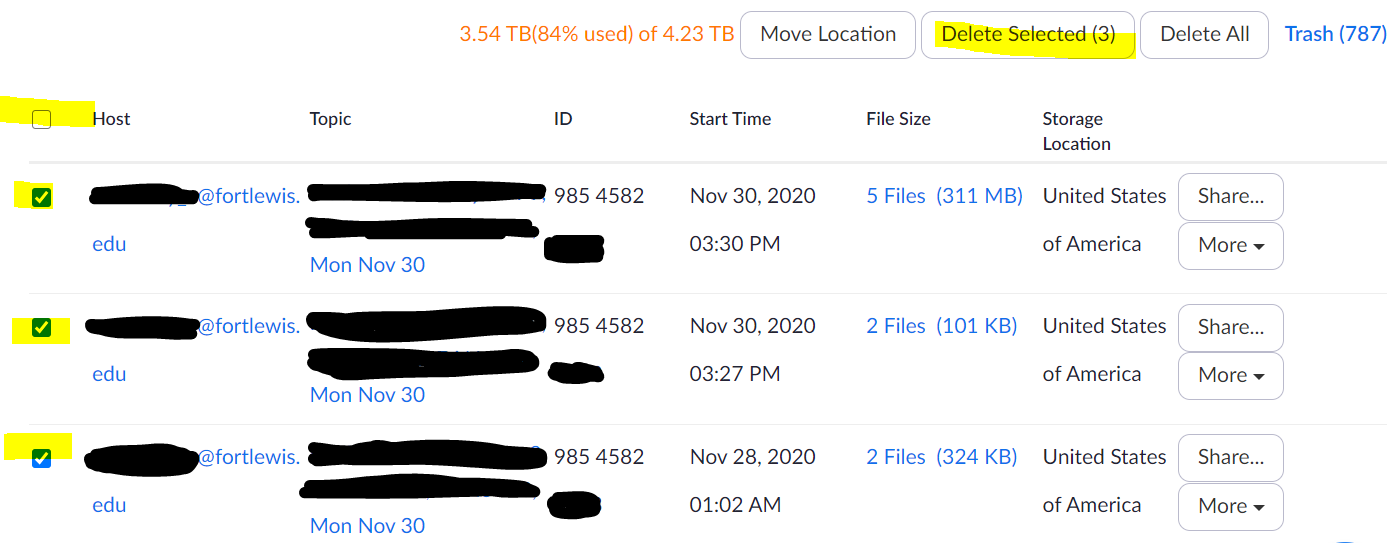Uncheck the 03:27 PM recording checkbox
Image resolution: width=1389 pixels, height=543 pixels.
(41, 327)
